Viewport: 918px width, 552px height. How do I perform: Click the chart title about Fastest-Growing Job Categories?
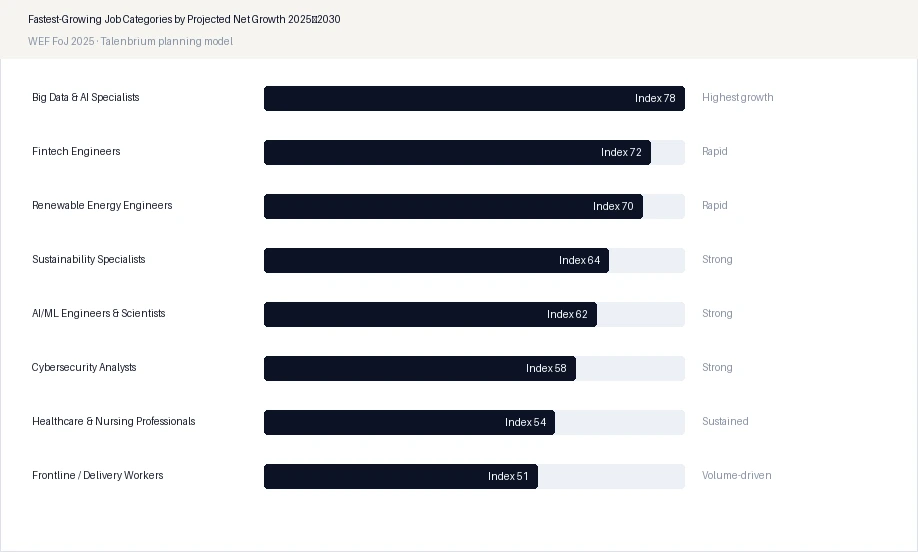tap(184, 19)
